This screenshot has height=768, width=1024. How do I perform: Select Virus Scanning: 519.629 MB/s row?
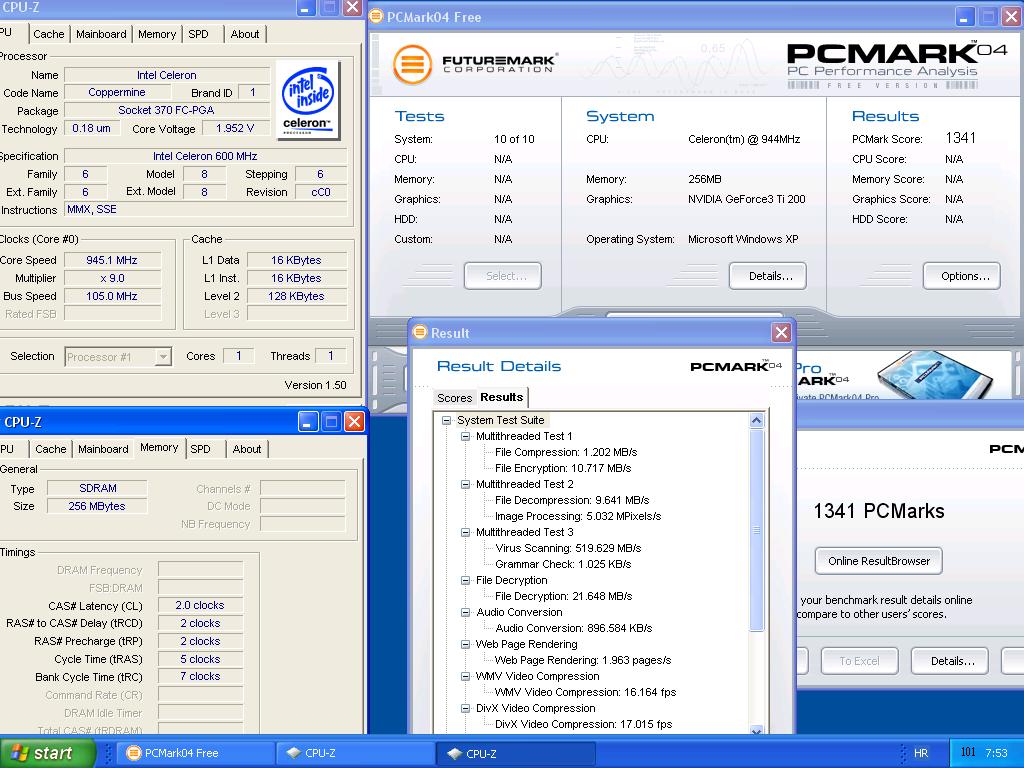pyautogui.click(x=568, y=549)
